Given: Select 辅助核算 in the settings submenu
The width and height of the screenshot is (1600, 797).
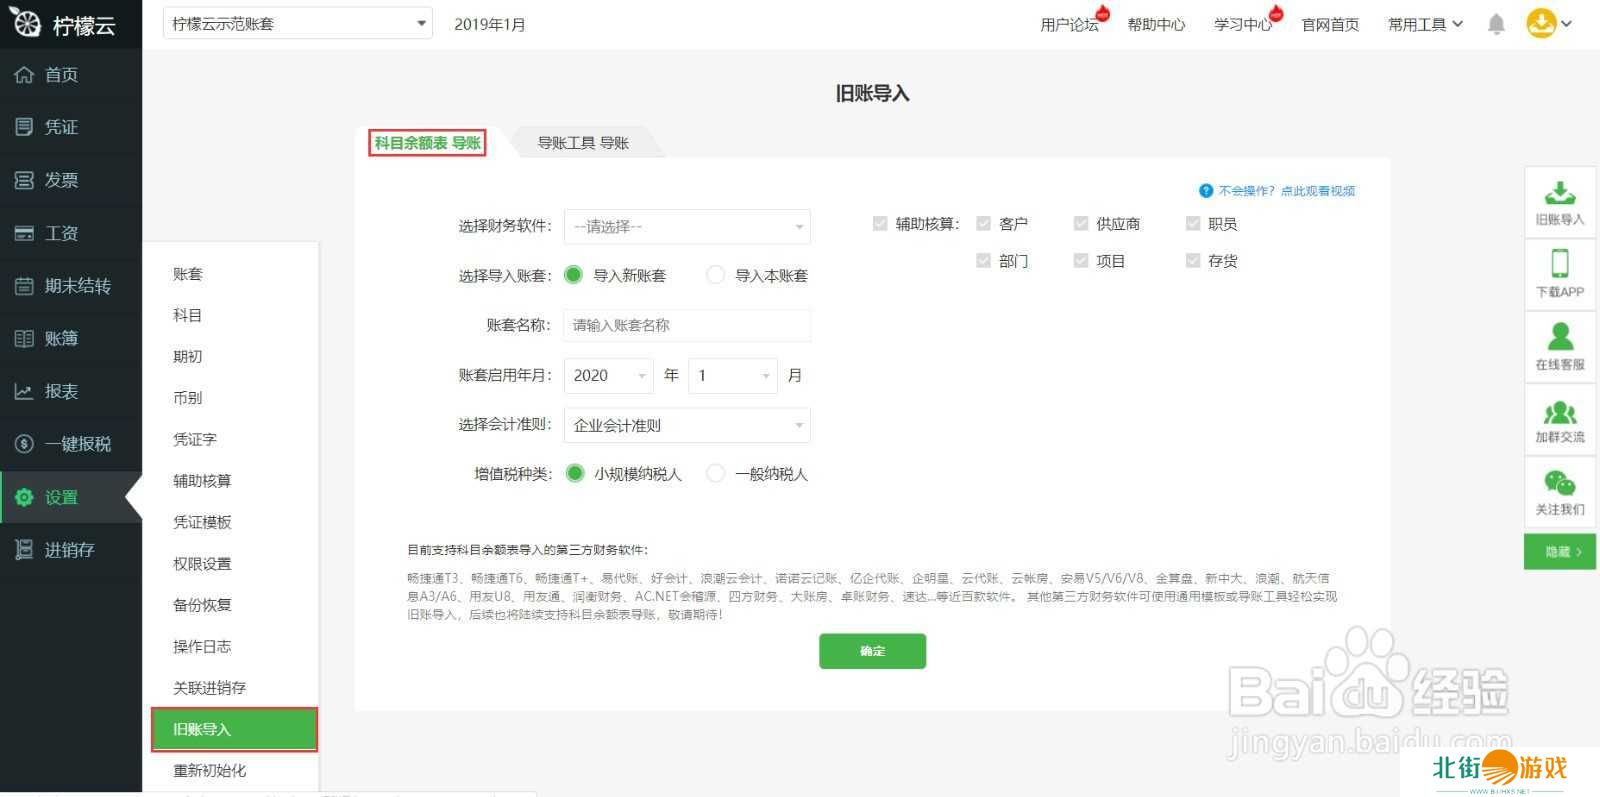Looking at the screenshot, I should [x=202, y=481].
